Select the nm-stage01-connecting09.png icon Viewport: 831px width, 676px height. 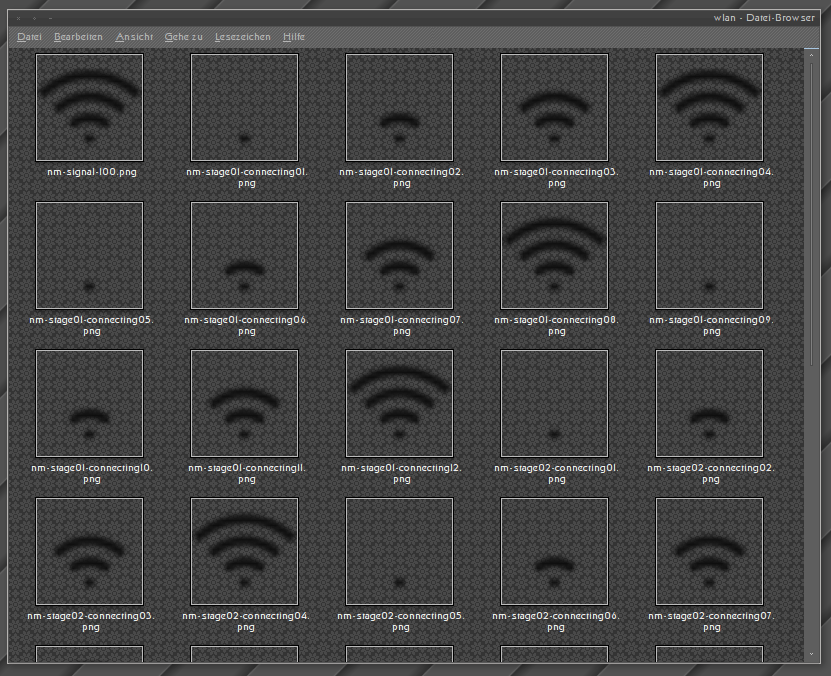pyautogui.click(x=710, y=255)
